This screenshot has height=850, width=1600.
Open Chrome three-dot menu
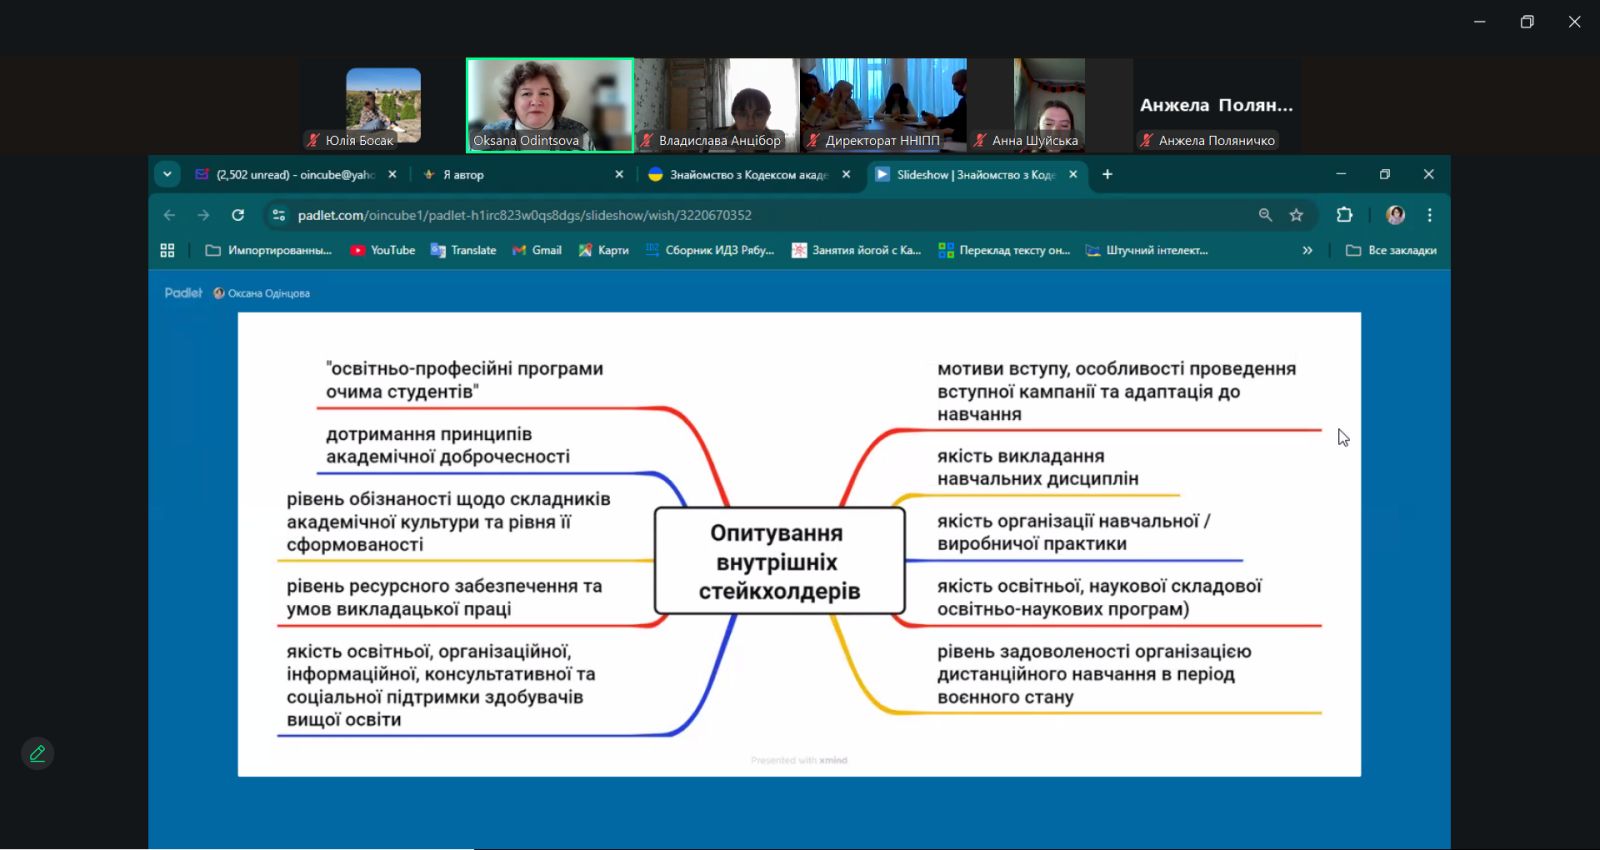click(1429, 215)
